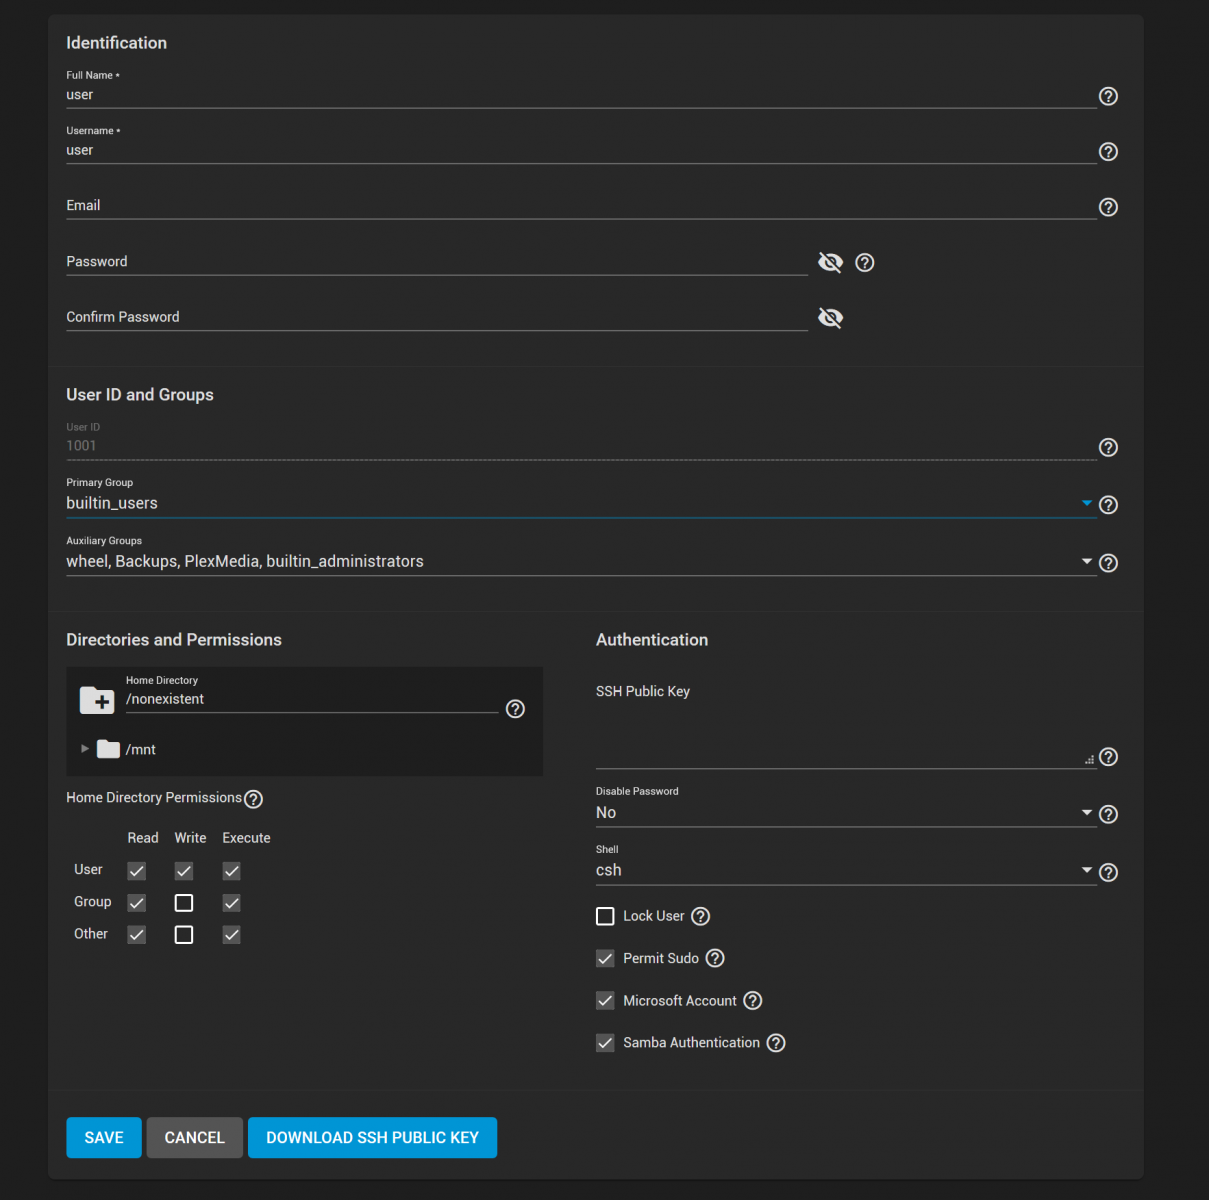Toggle Confirm Password visibility
This screenshot has height=1200, width=1209.
tap(830, 318)
